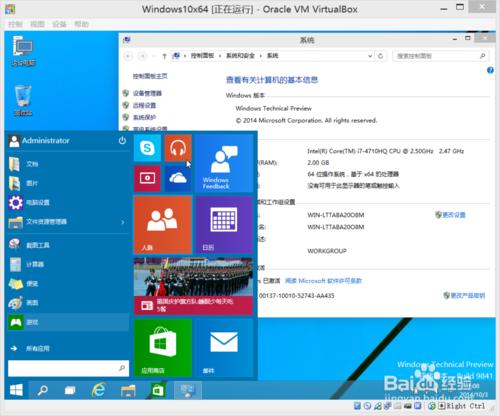
Task: Open Remote settings (远程设置)
Action: pos(144,105)
